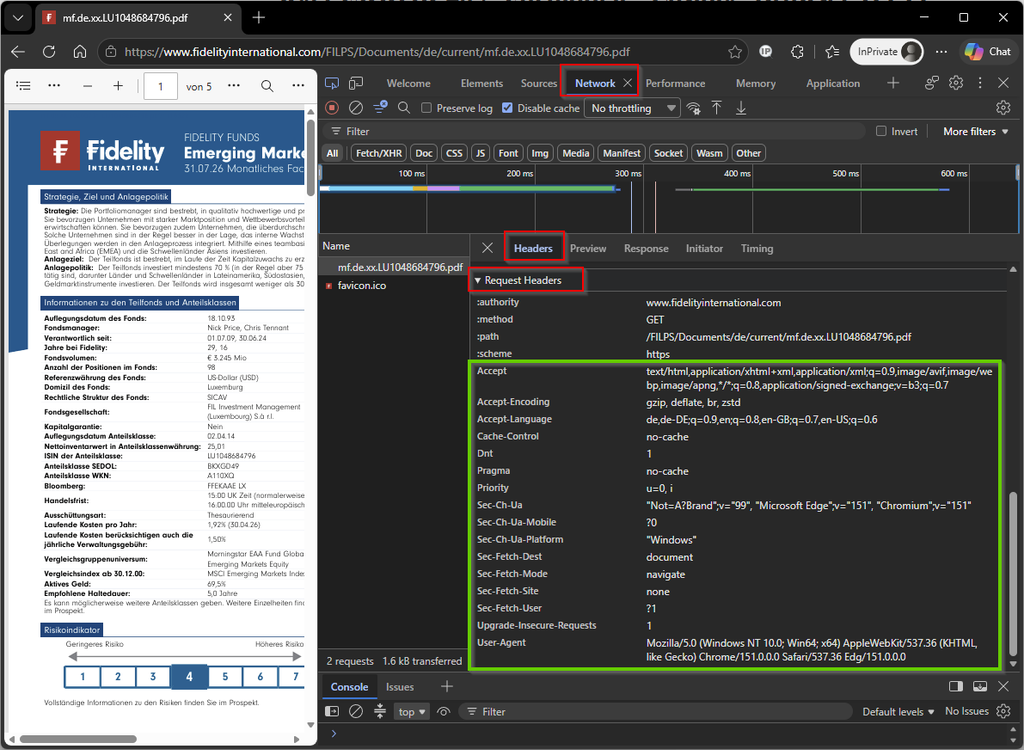Click the PDF horizontal scrollbar
Viewport: 1024px width, 750px height.
78,739
